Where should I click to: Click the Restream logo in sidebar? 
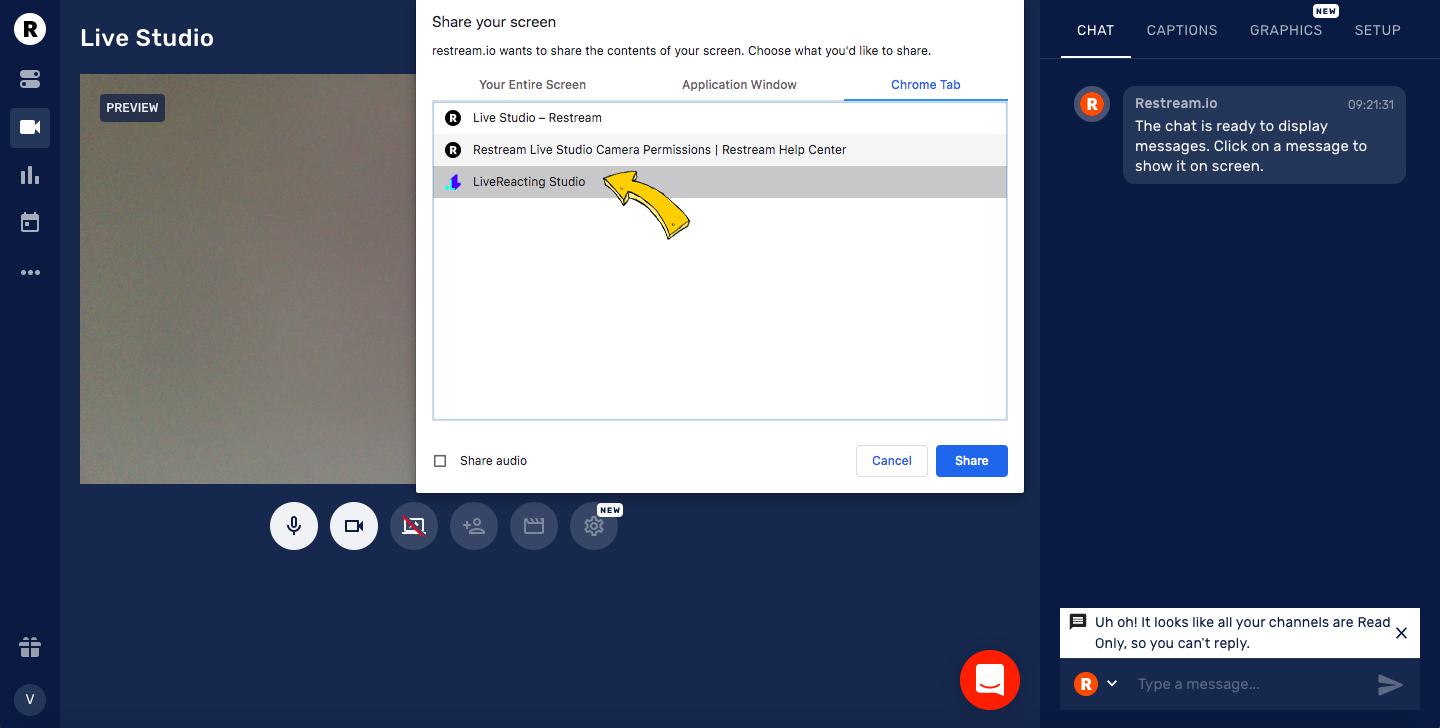(x=30, y=30)
